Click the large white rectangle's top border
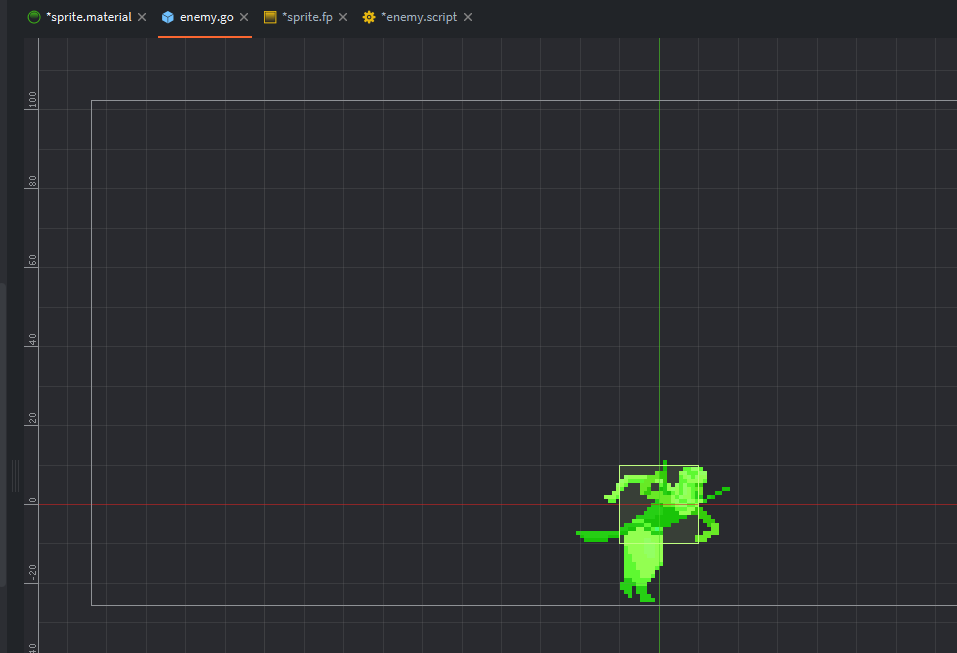Viewport: 957px width, 653px height. click(x=400, y=100)
